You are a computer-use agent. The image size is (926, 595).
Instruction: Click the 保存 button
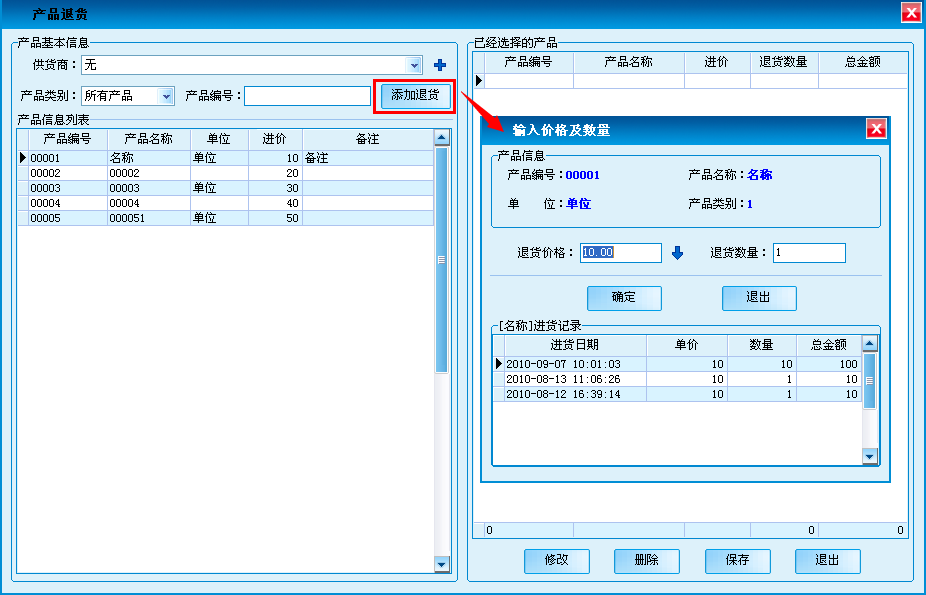737,561
